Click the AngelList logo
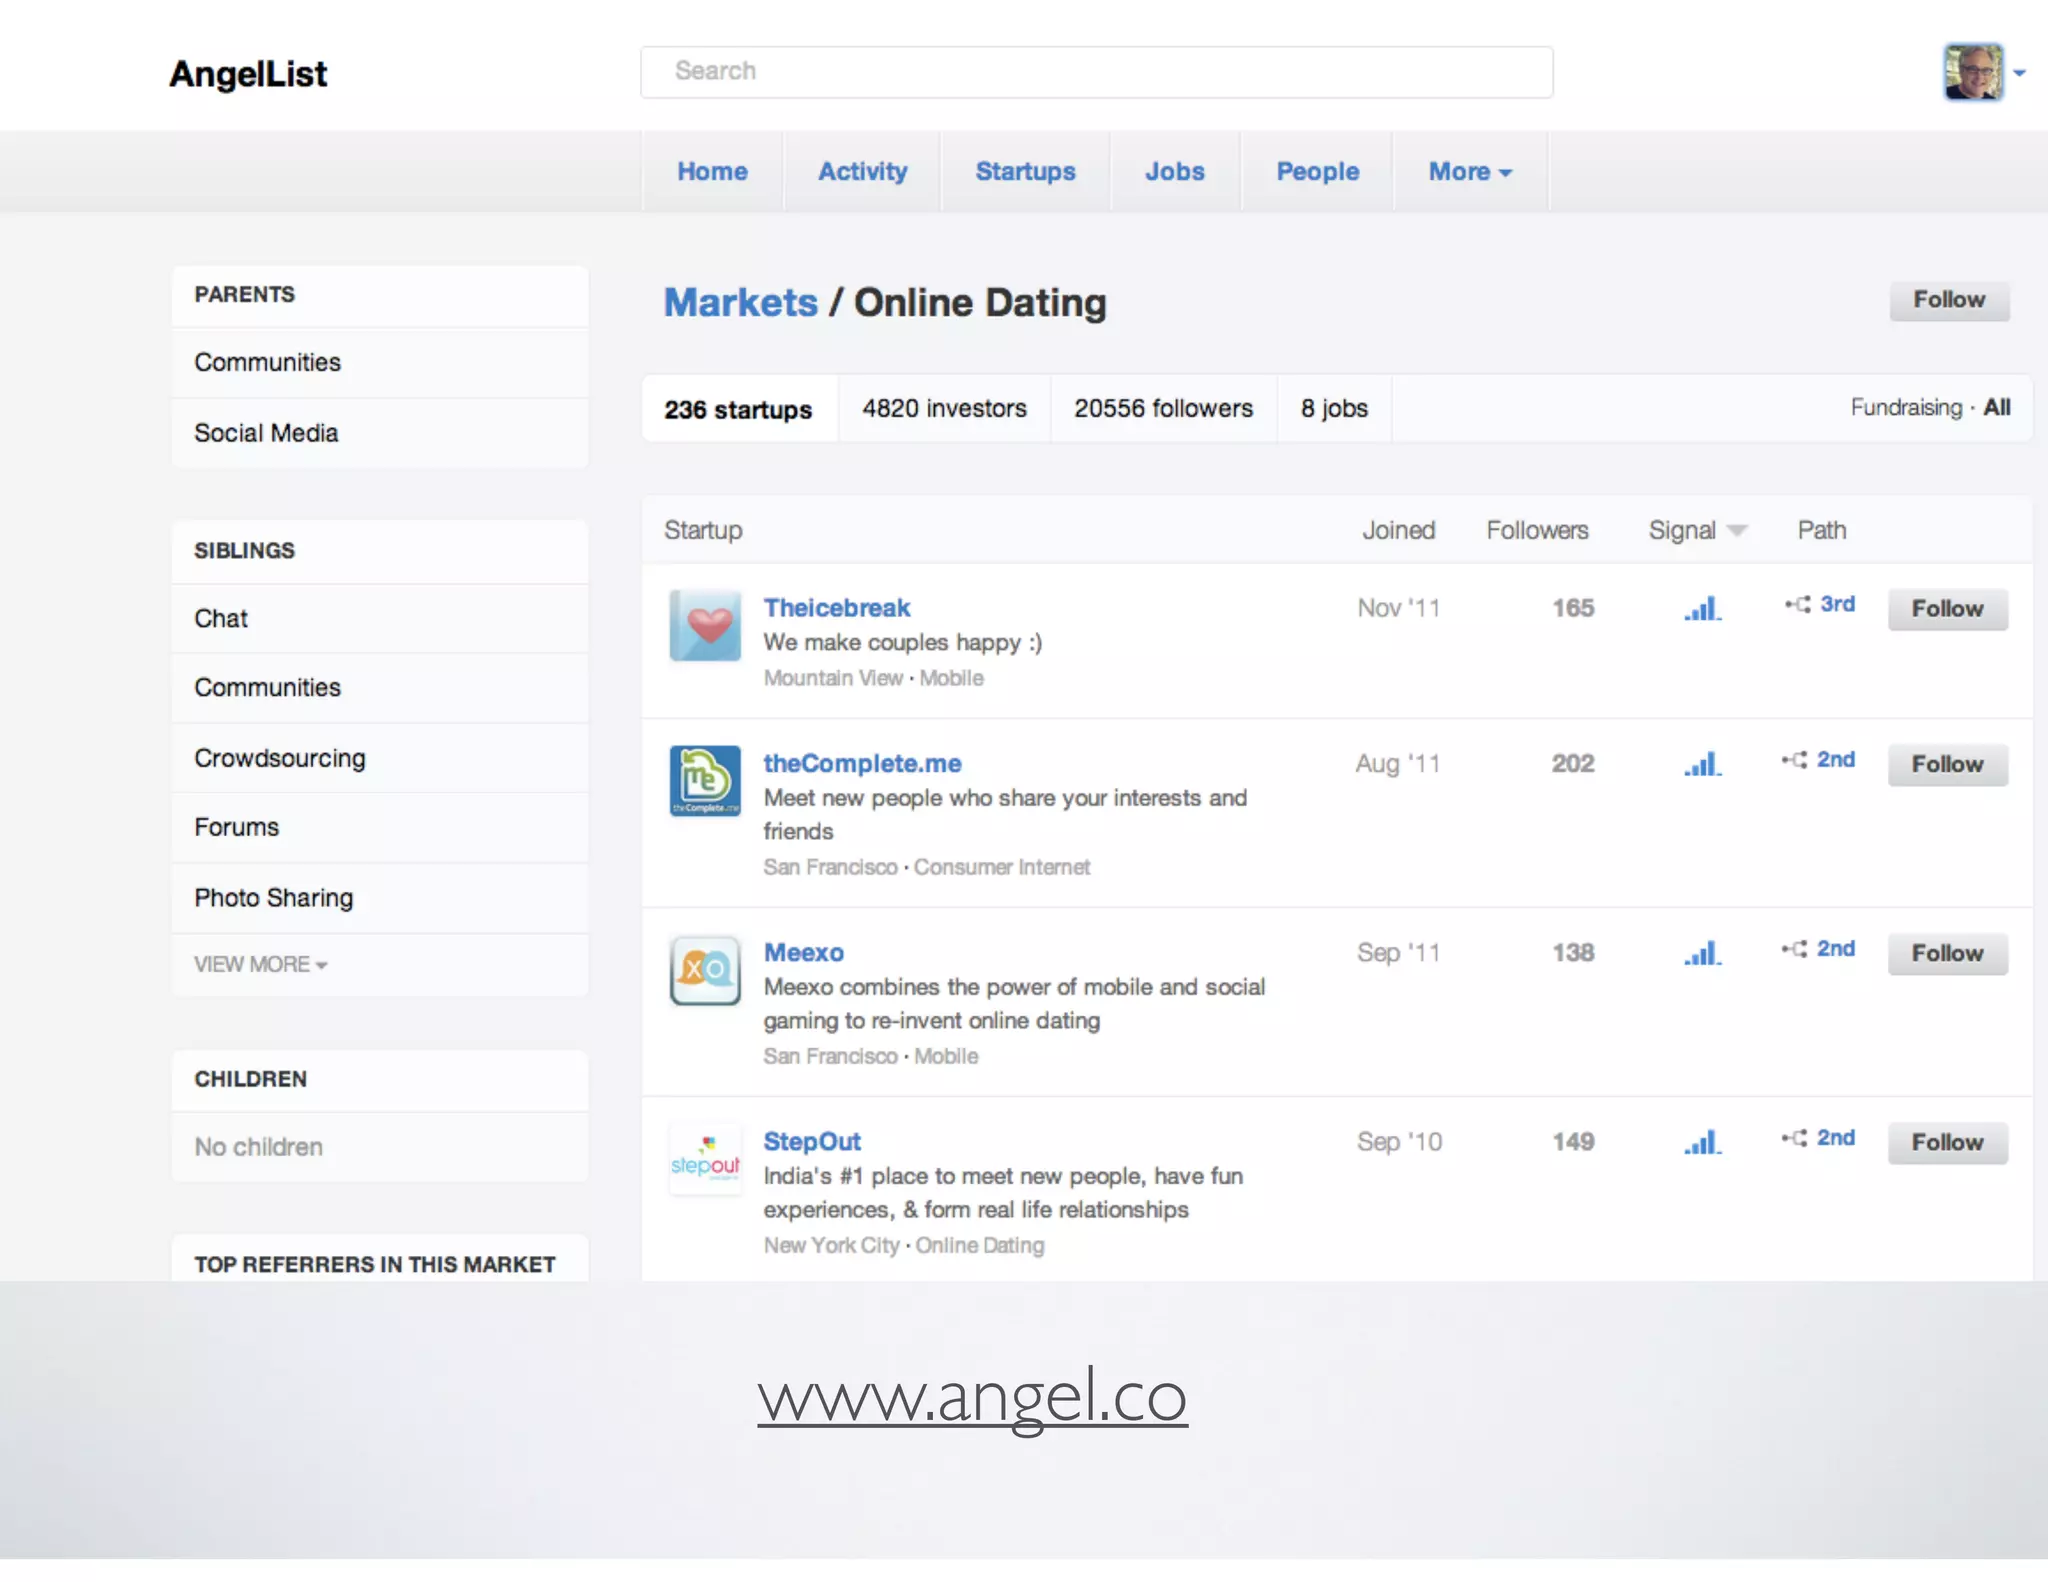 [x=248, y=74]
